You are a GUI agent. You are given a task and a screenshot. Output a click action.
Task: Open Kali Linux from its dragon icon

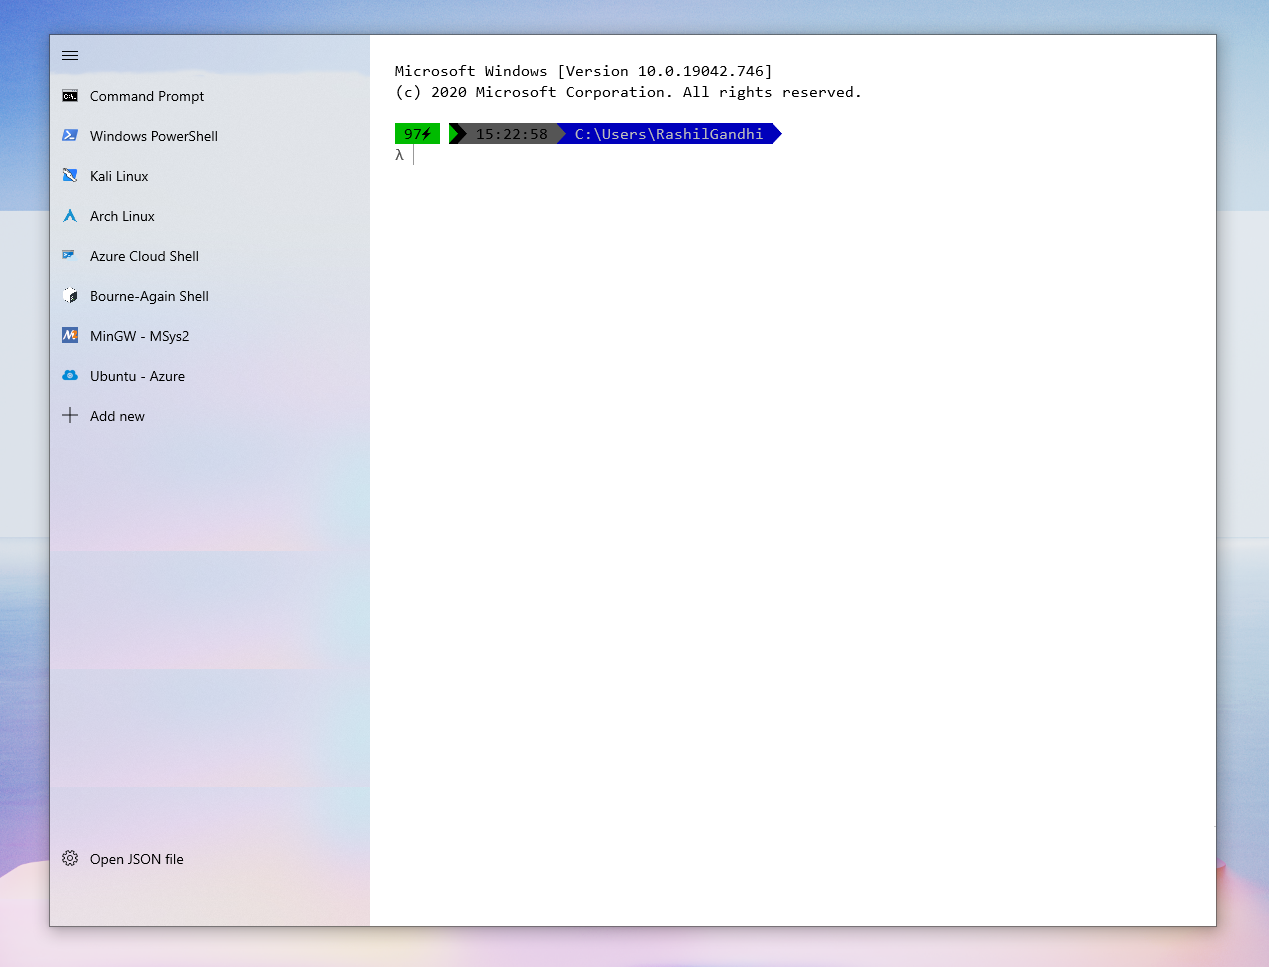[x=70, y=175]
